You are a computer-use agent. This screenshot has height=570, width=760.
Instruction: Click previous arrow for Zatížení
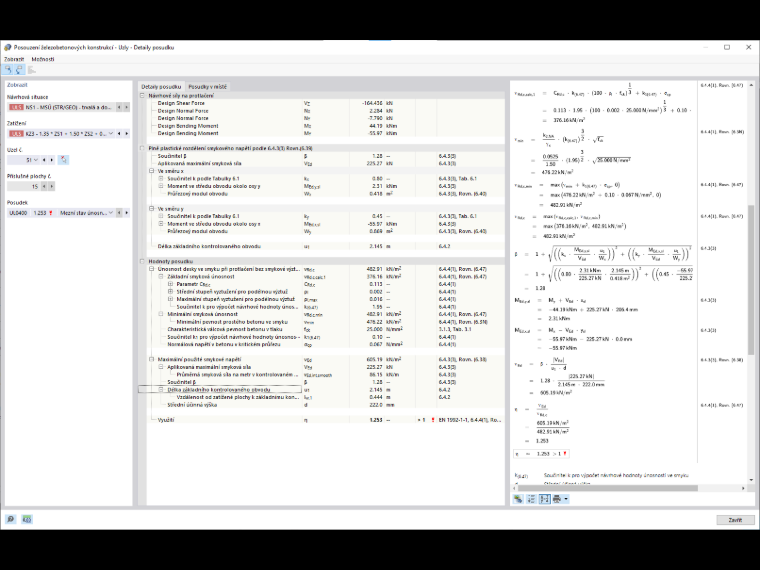click(x=119, y=133)
